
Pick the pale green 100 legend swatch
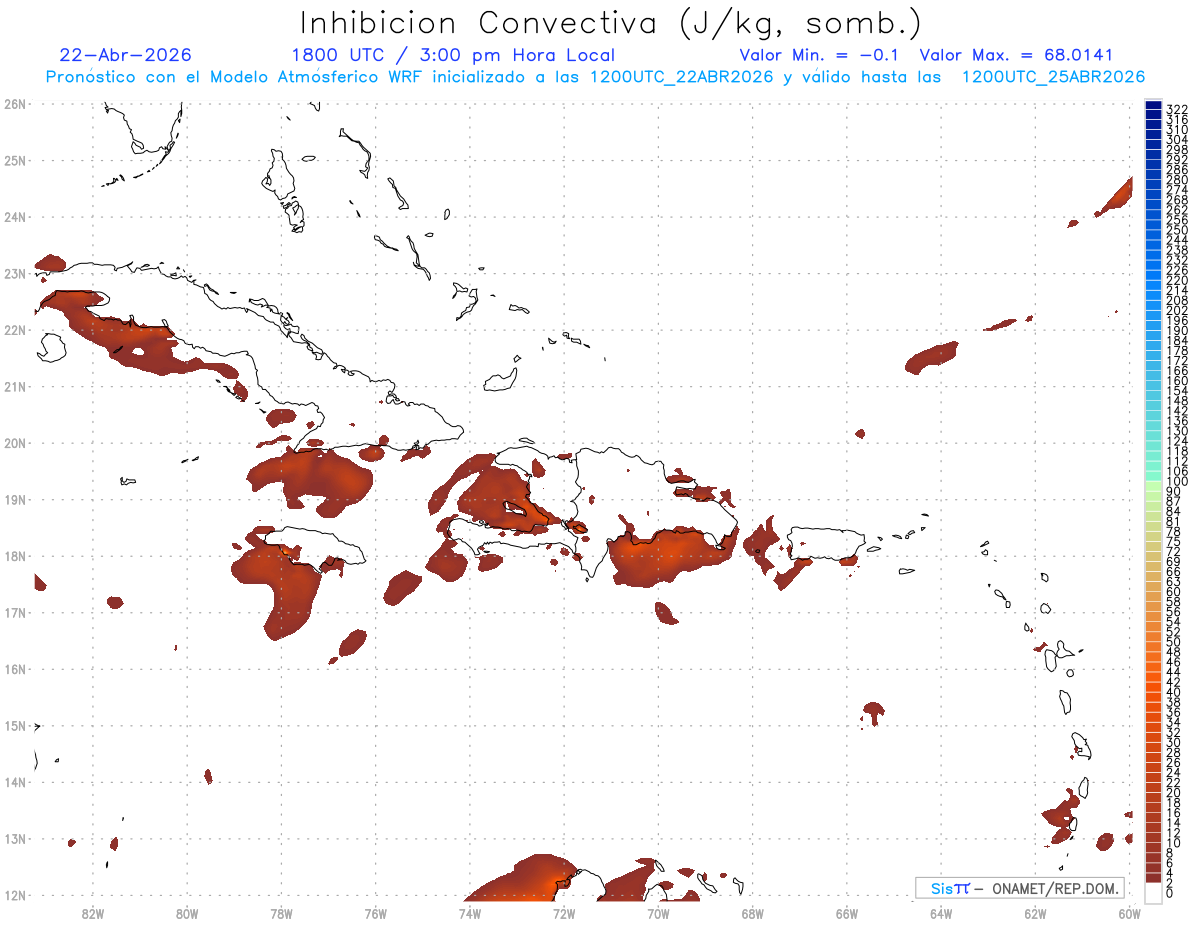pos(1153,484)
